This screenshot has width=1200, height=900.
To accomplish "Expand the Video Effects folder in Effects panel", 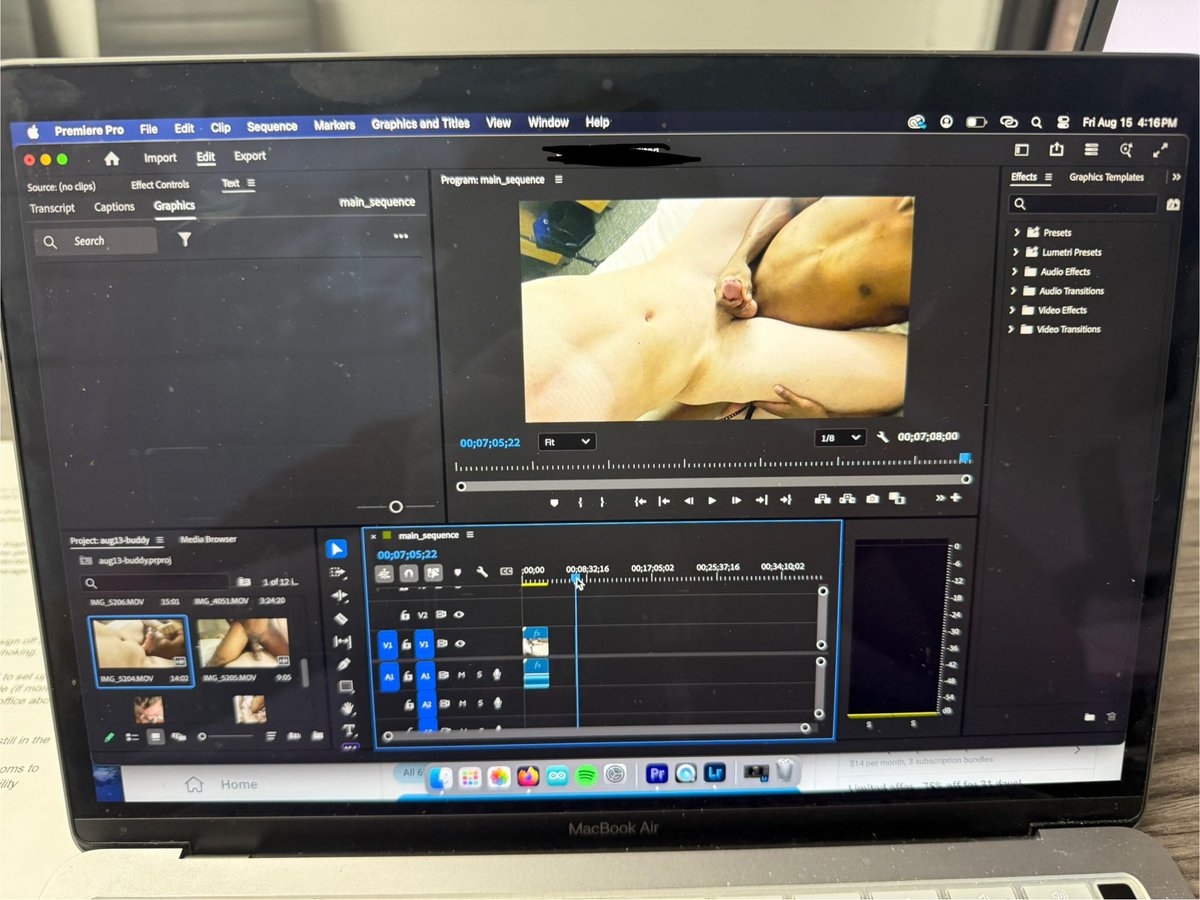I will pyautogui.click(x=1015, y=310).
